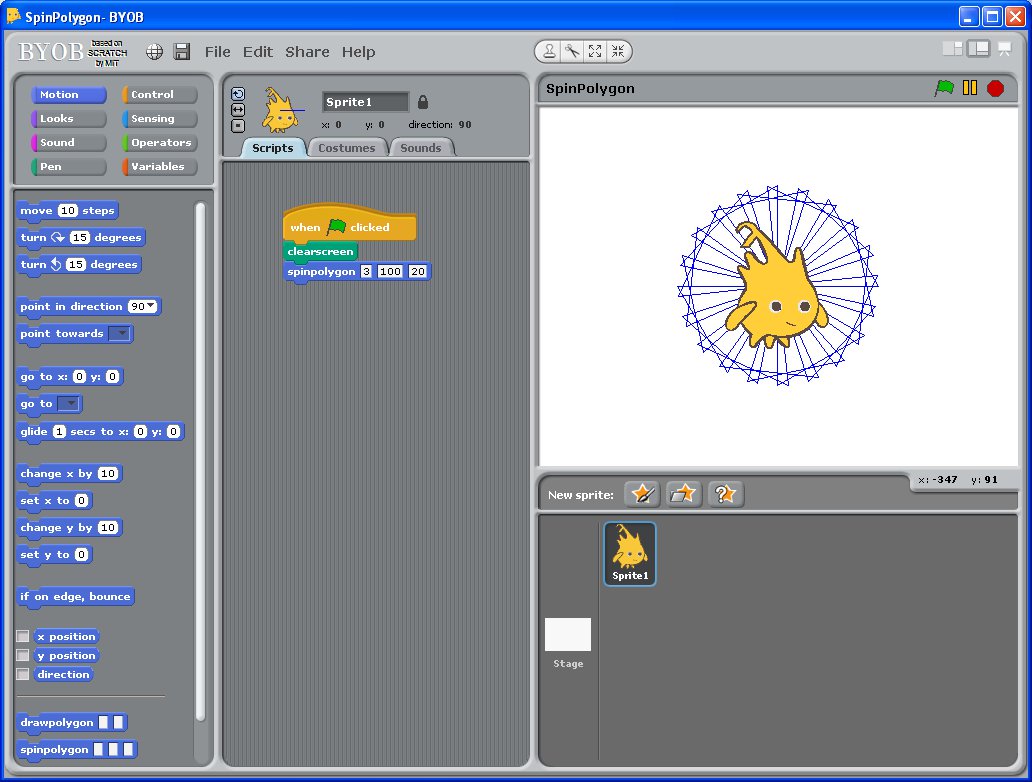
Task: Toggle the sprite drag lock icon
Action: pyautogui.click(x=423, y=102)
